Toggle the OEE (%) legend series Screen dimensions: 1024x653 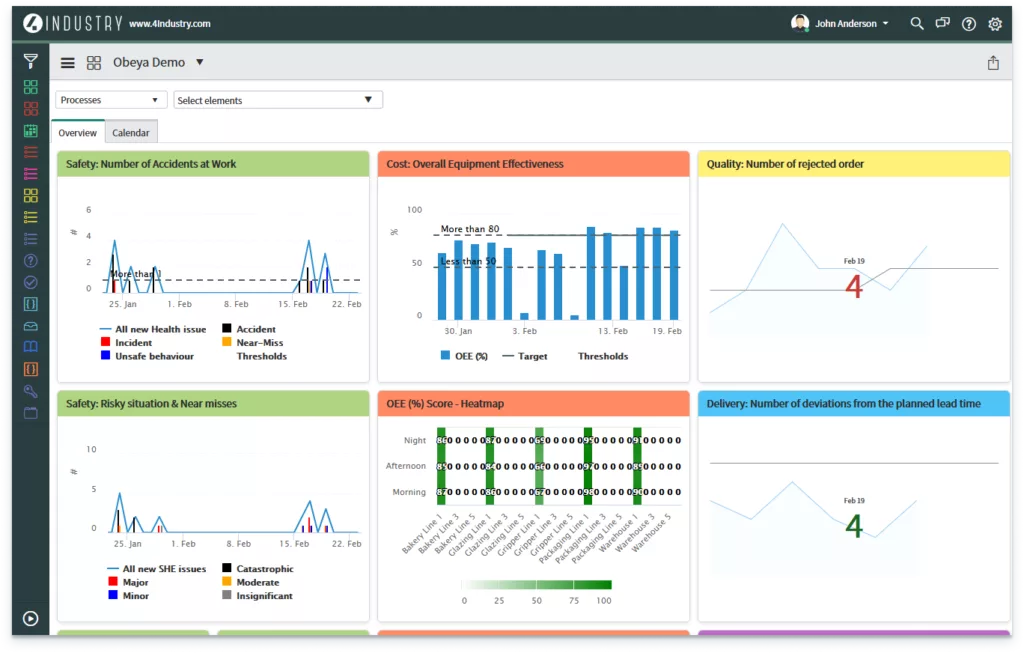464,356
